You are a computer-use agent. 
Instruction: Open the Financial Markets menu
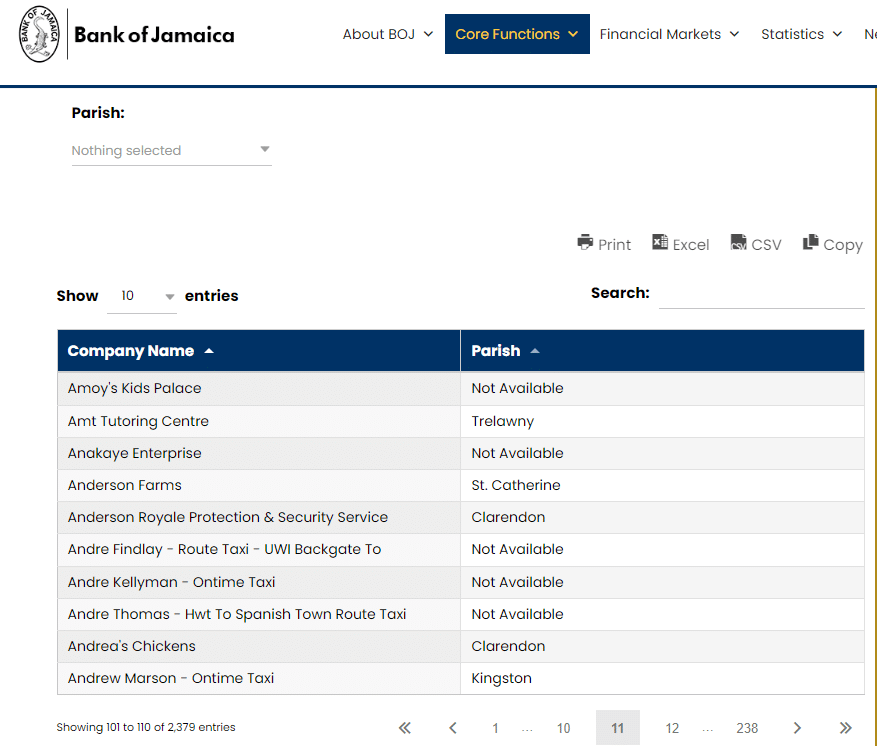tap(669, 34)
